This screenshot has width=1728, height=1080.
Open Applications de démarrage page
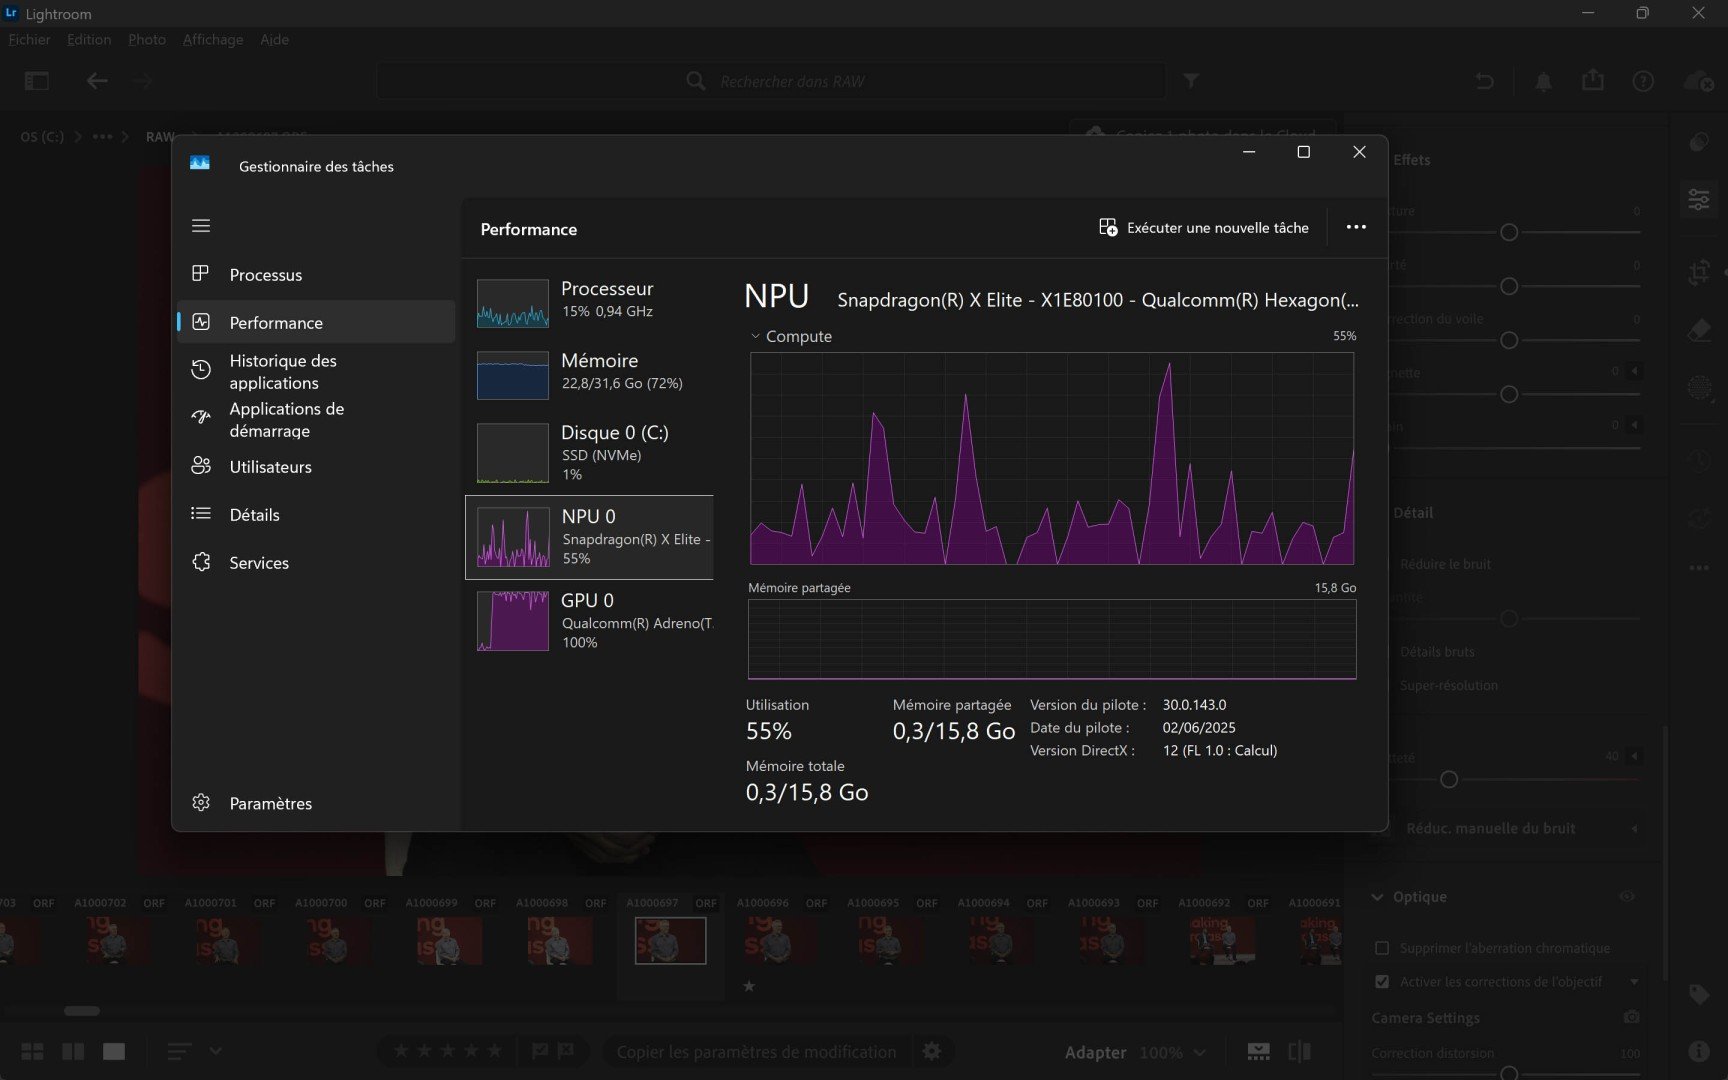(x=316, y=420)
